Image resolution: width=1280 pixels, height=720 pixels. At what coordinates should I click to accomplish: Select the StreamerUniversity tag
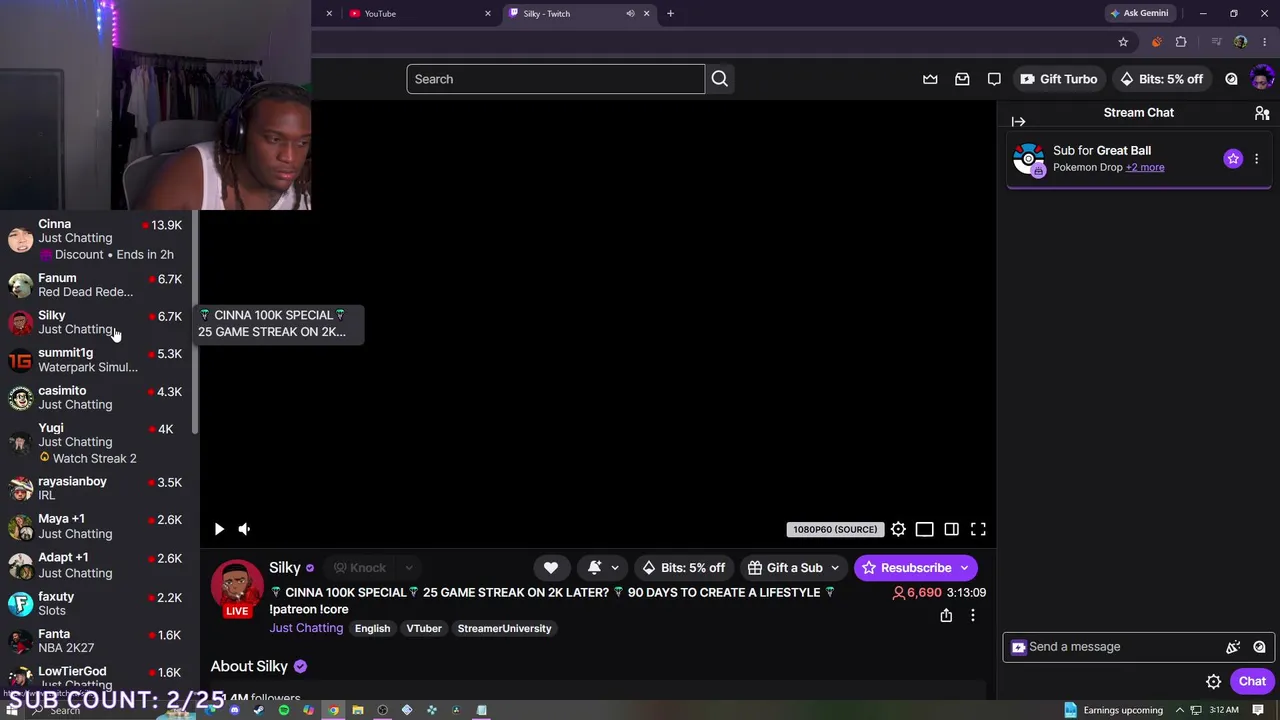pyautogui.click(x=504, y=629)
